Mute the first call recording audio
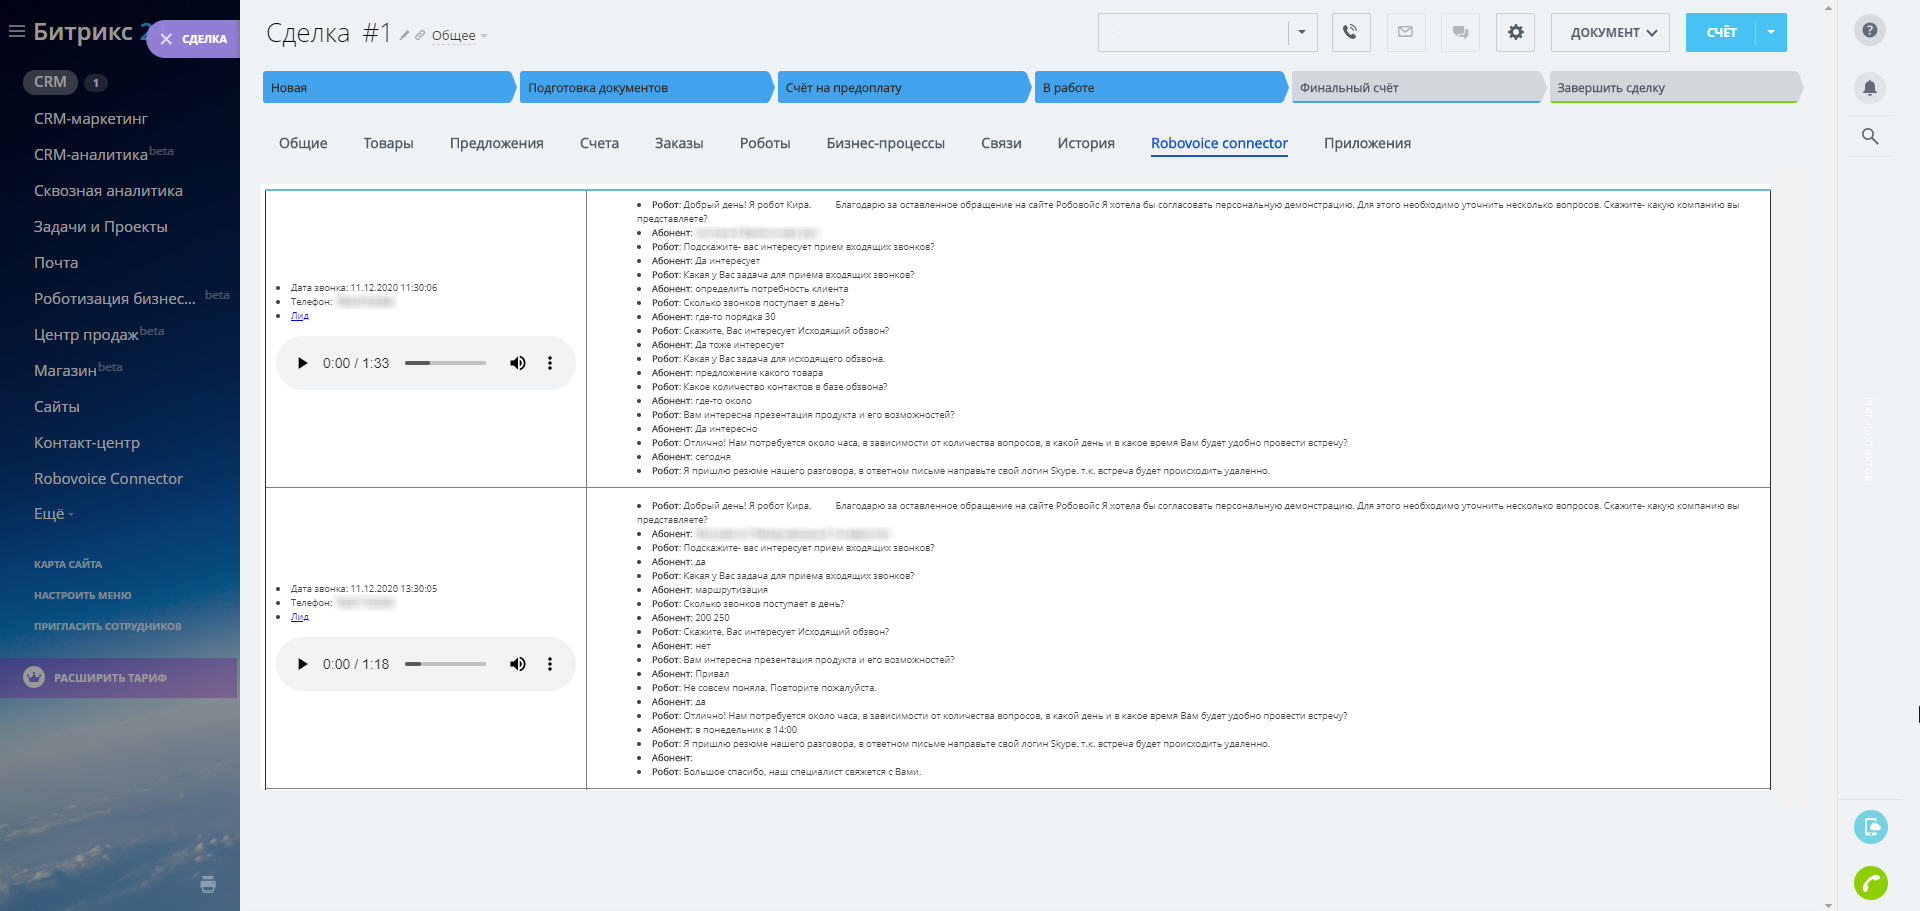 point(517,363)
